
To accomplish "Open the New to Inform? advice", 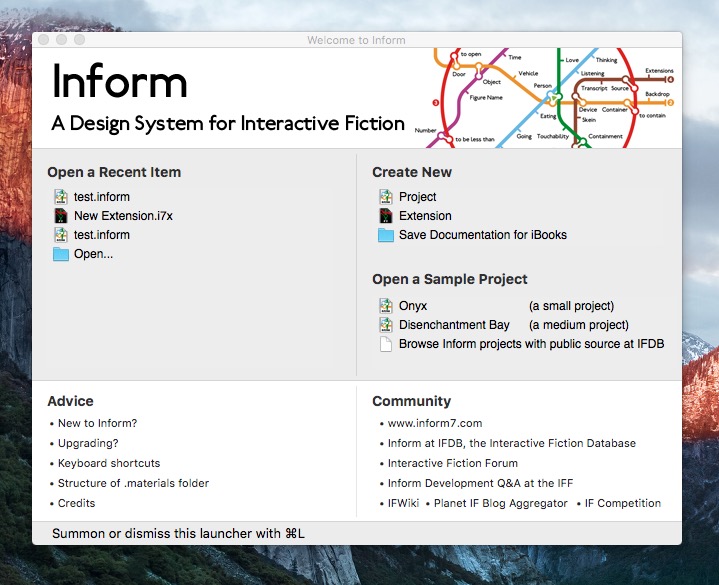I will click(97, 423).
